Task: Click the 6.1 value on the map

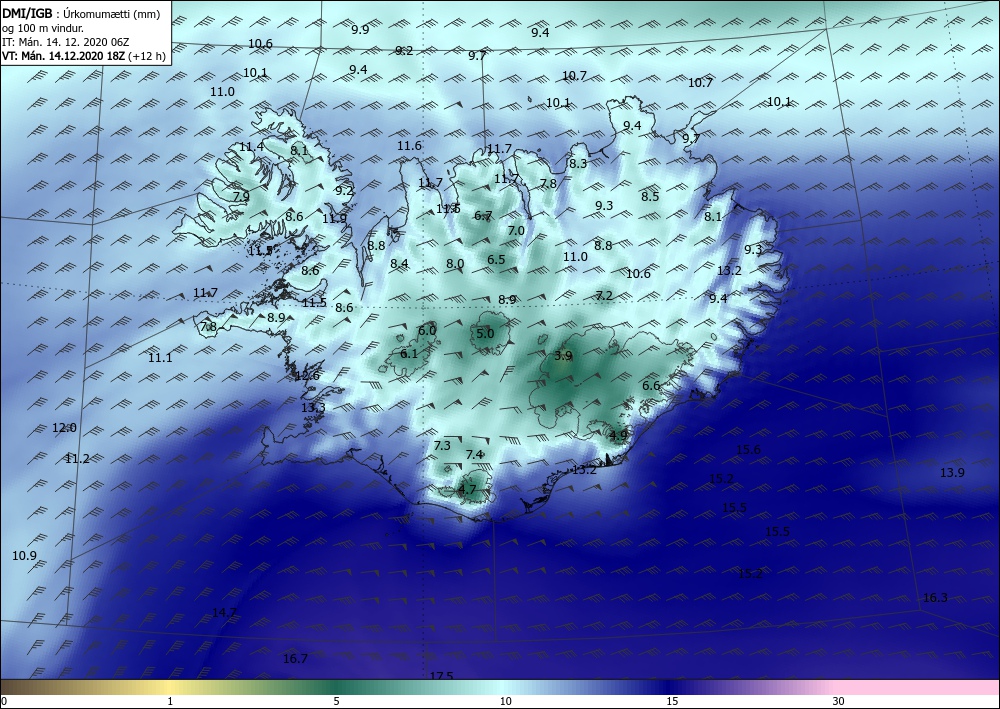Action: (x=409, y=353)
